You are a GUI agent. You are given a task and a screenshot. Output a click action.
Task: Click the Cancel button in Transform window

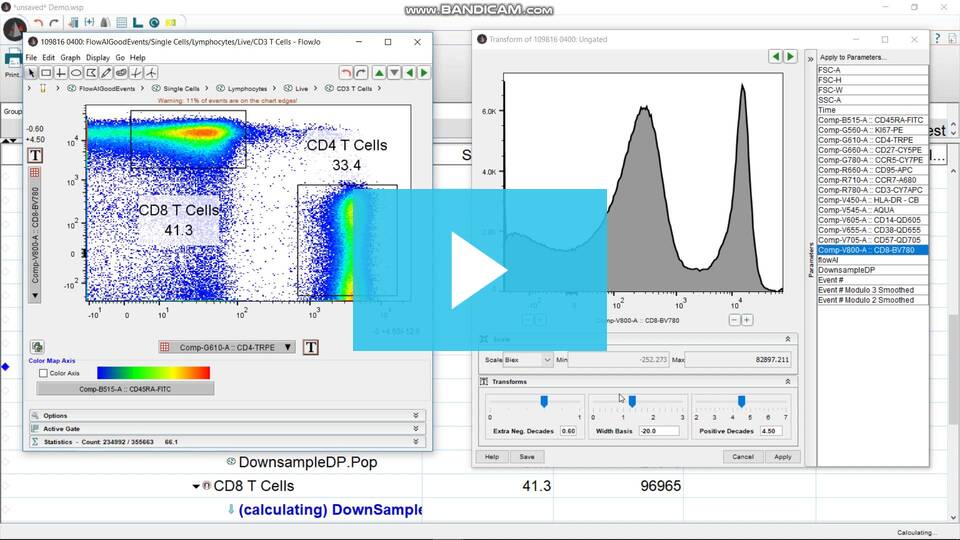coord(743,457)
